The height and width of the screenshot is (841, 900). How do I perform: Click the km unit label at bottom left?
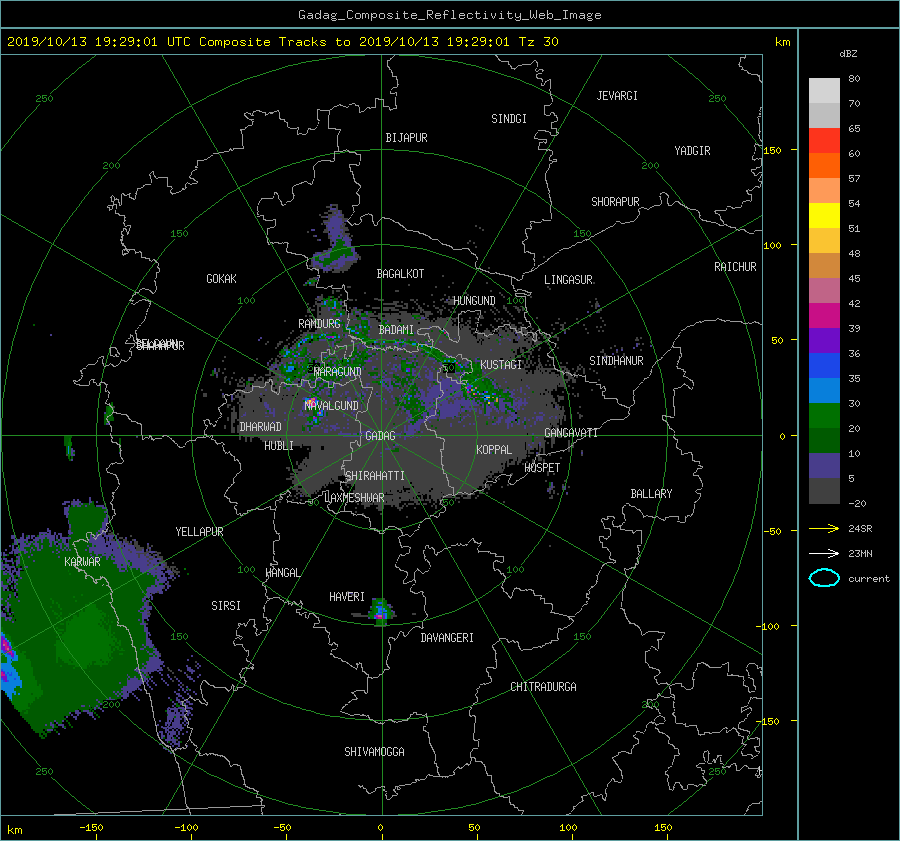pyautogui.click(x=14, y=830)
